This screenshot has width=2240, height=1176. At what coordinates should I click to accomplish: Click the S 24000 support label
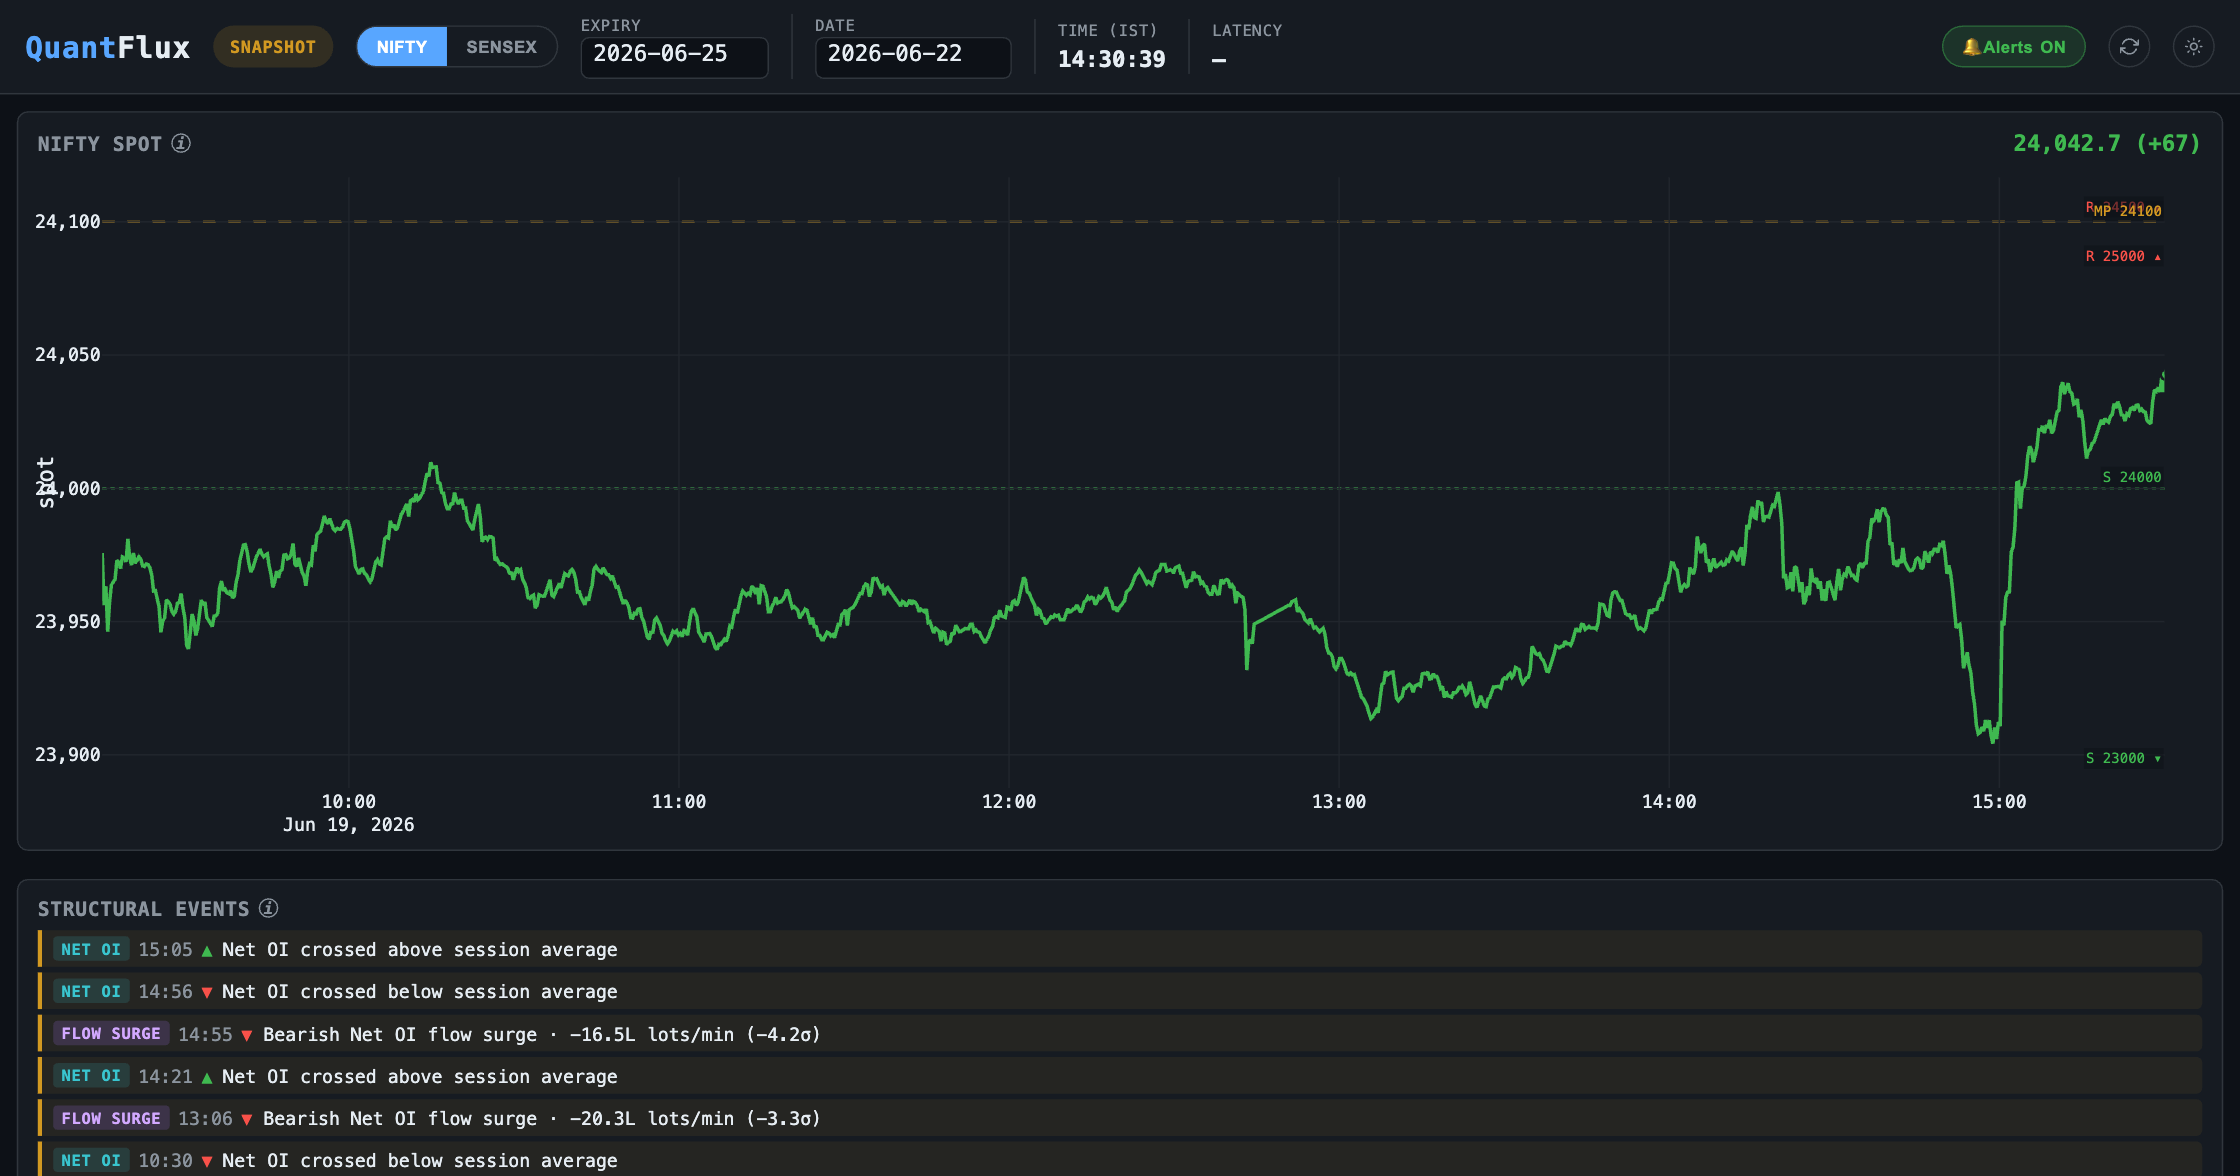point(2131,477)
